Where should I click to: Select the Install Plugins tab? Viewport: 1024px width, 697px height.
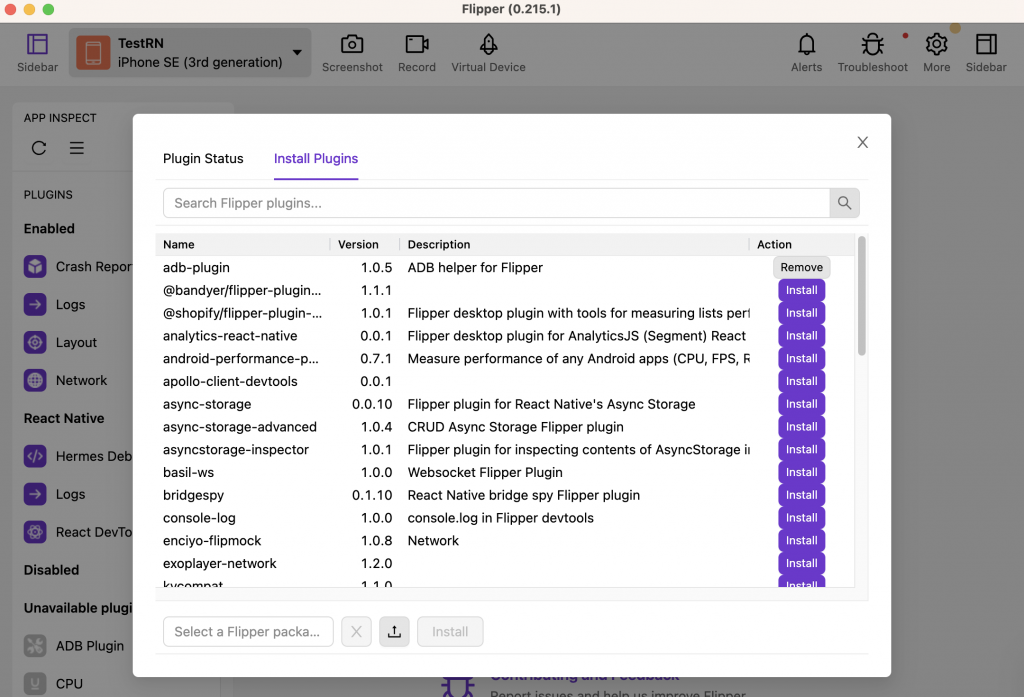coord(316,158)
